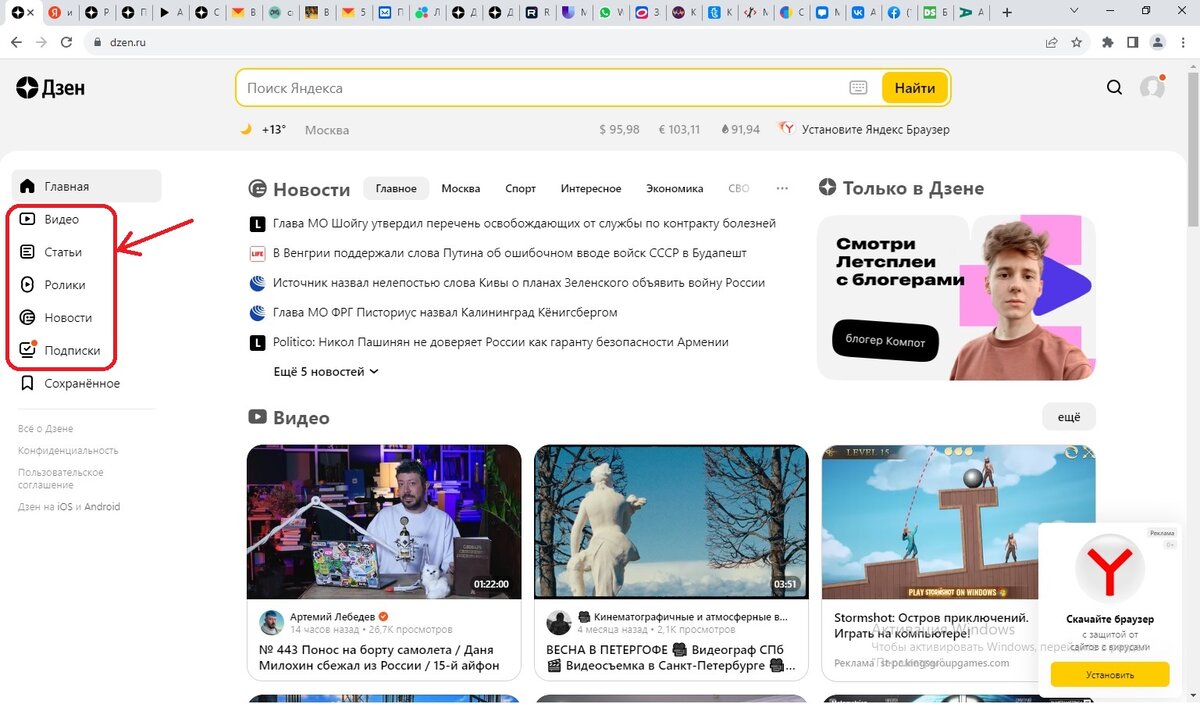Open the on-screen keyboard in the search bar

[x=858, y=87]
